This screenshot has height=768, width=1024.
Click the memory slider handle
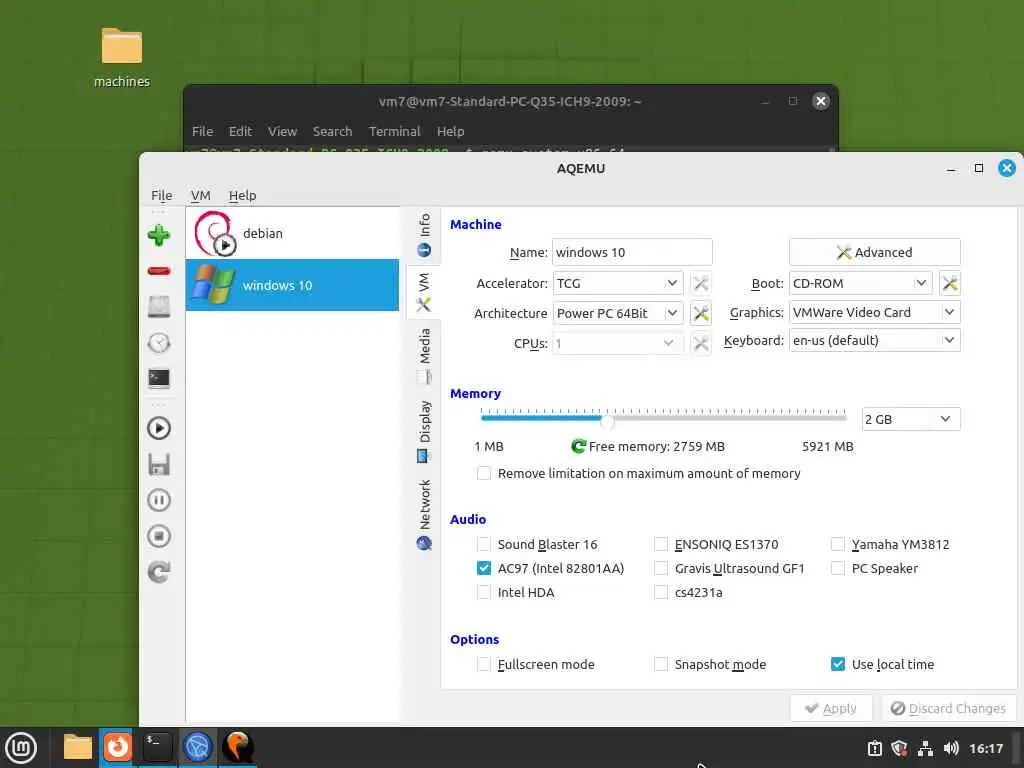point(607,421)
